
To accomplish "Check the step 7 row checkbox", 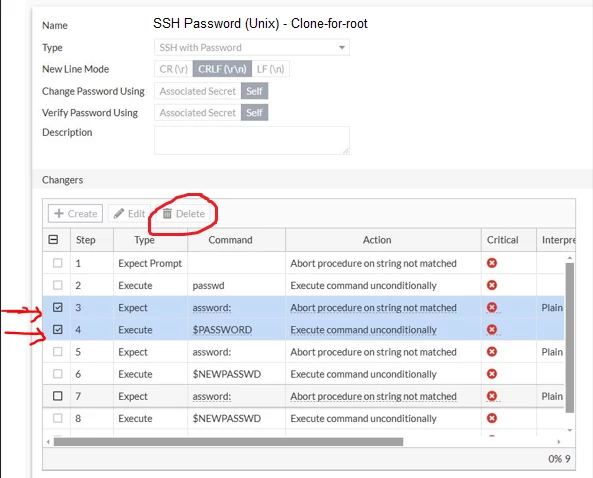I will [57, 396].
